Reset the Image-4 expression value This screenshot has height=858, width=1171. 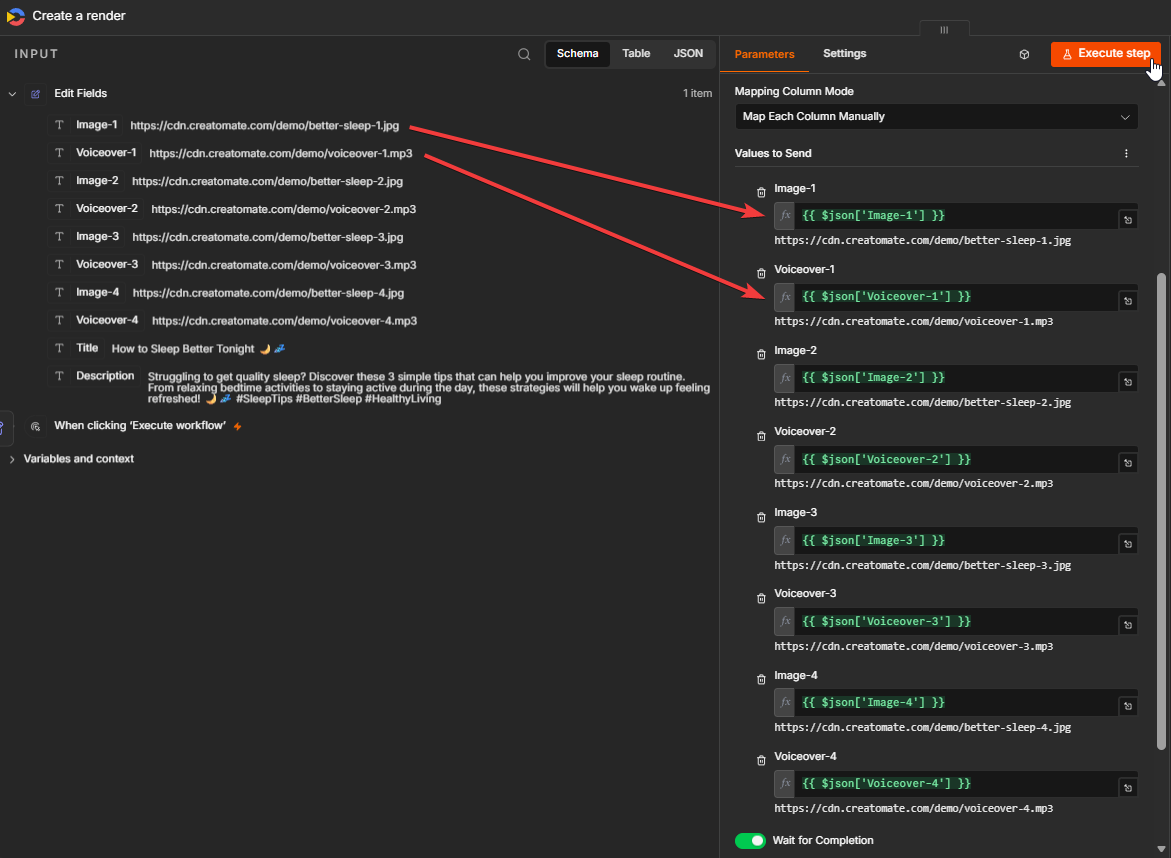1128,706
